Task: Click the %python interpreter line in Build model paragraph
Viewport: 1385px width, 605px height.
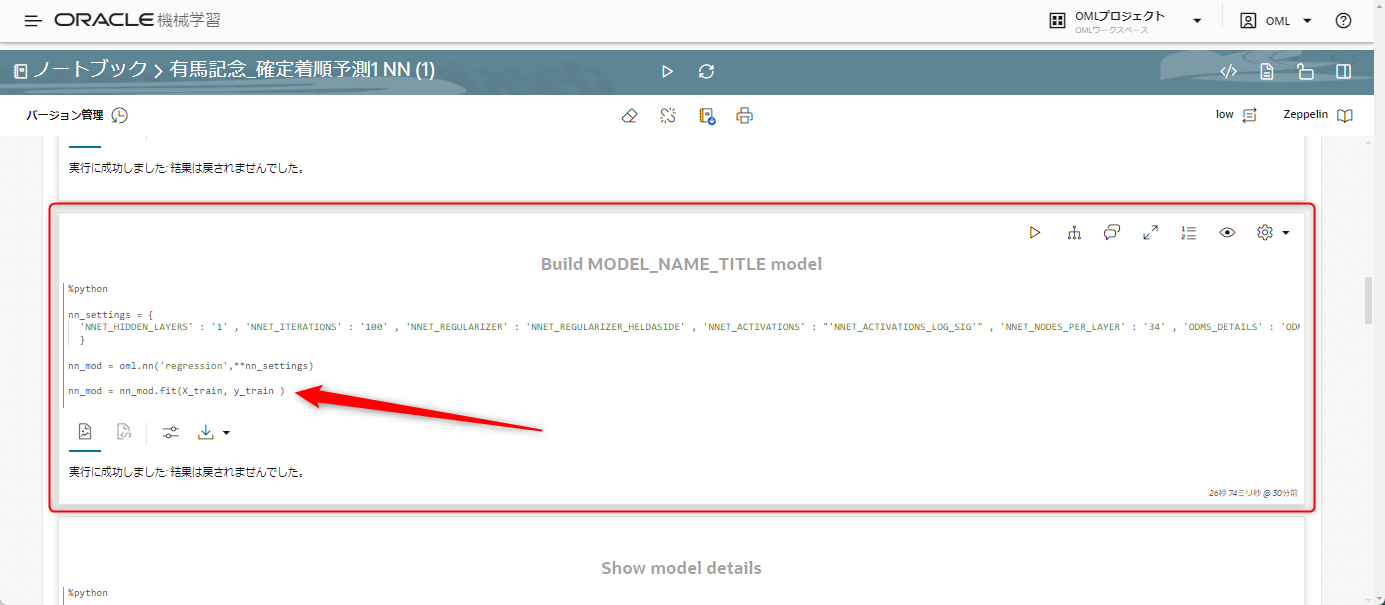Action: tap(87, 289)
